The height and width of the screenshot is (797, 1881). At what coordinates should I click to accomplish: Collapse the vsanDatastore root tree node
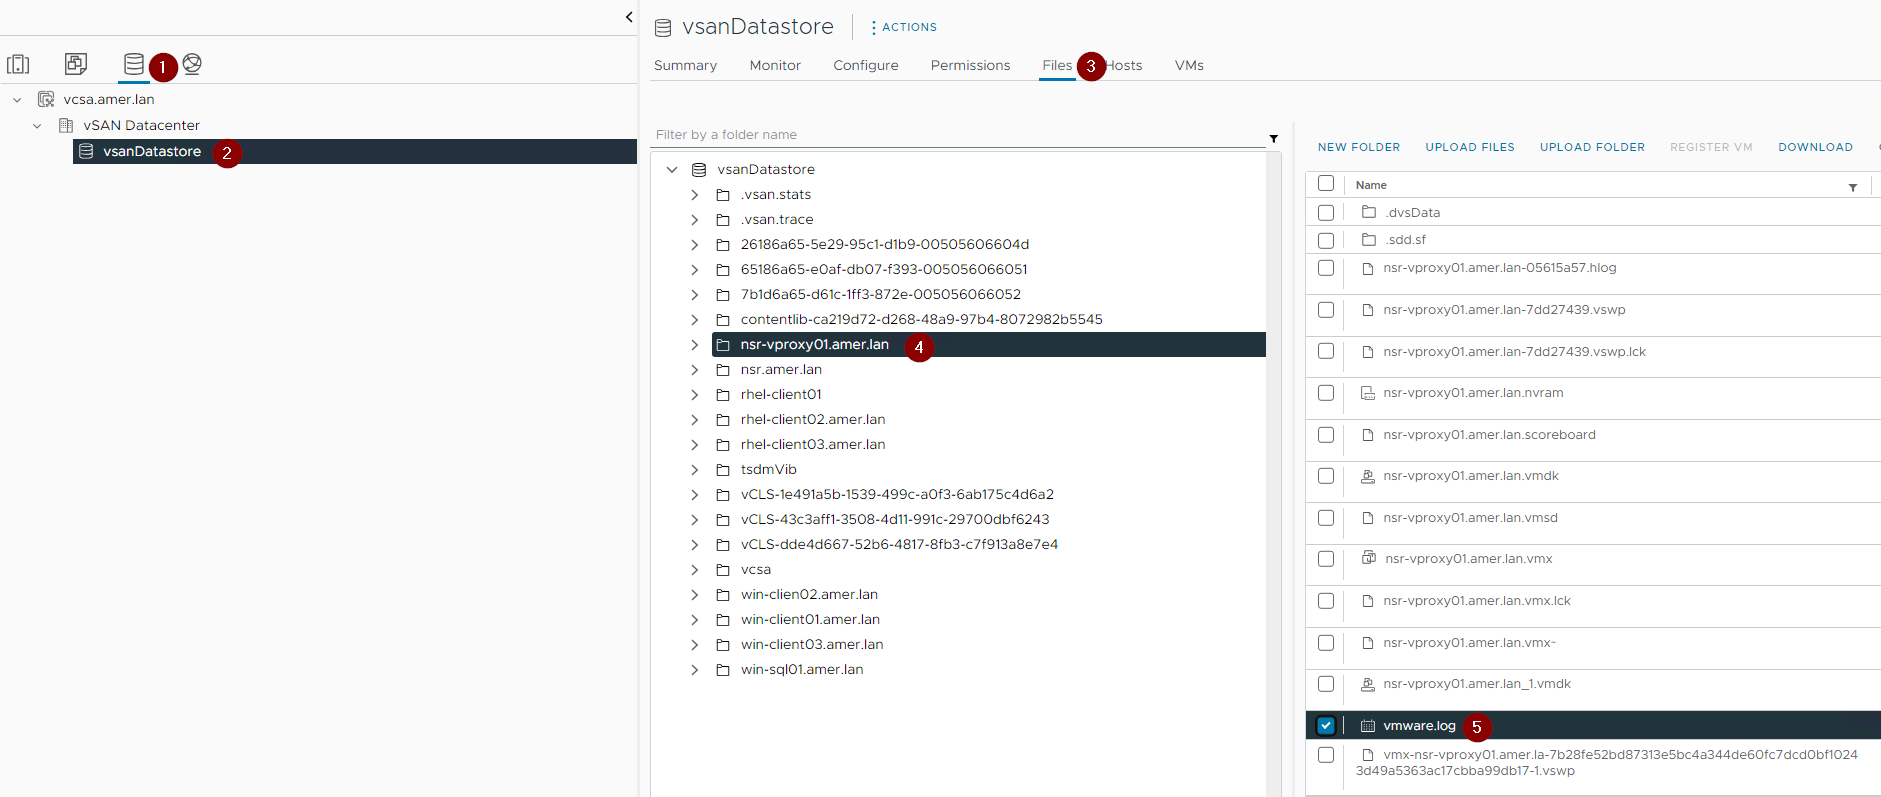tap(672, 170)
